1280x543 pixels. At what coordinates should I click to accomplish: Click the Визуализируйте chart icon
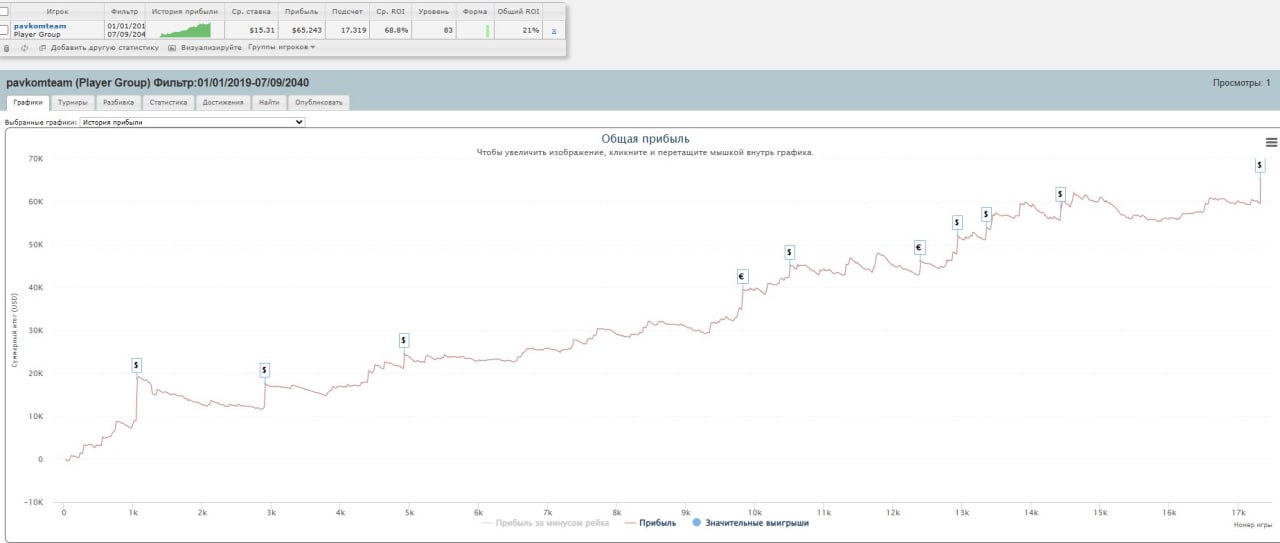coord(172,47)
